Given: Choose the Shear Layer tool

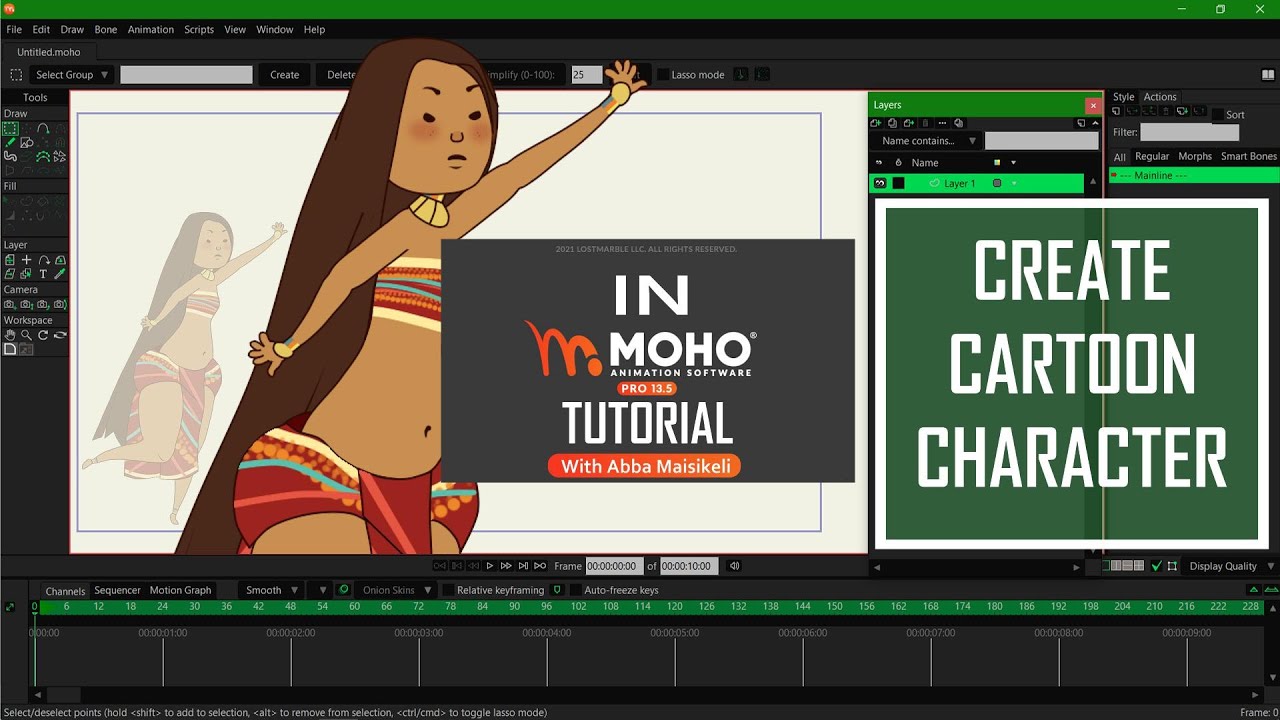Looking at the screenshot, I should pos(10,273).
